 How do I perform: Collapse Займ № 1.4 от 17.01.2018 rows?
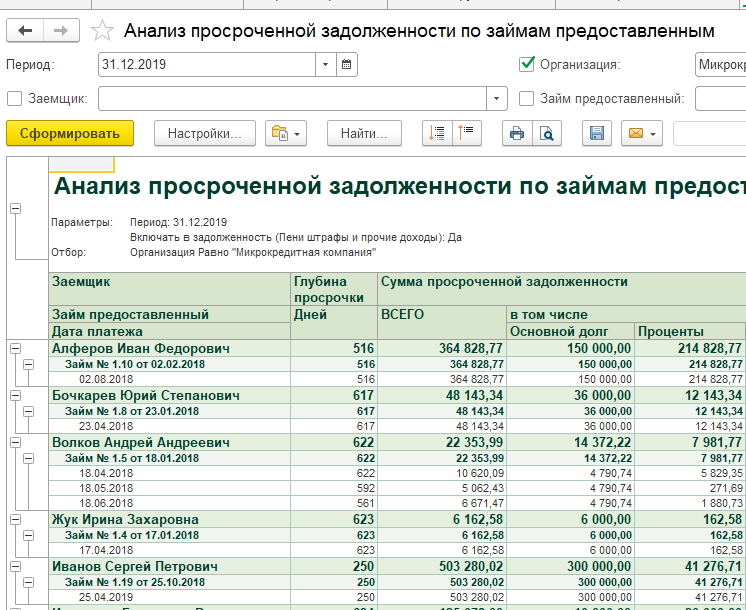click(29, 535)
